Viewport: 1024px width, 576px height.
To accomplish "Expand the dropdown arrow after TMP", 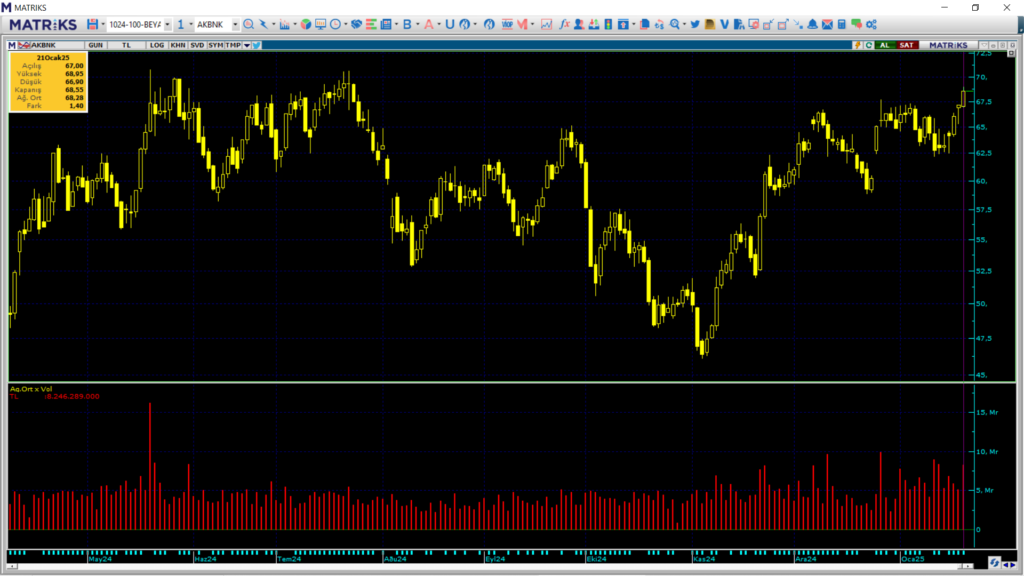I will pos(246,45).
